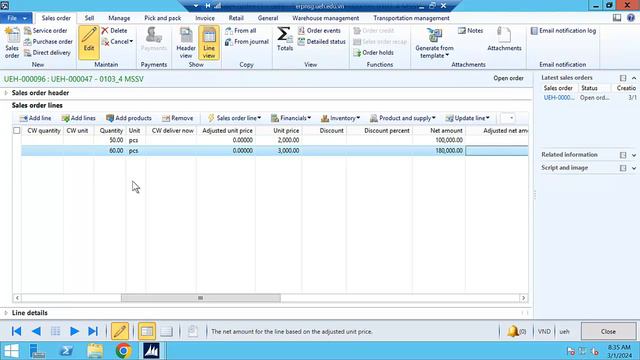
Task: Open Notes
Action: (x=470, y=31)
